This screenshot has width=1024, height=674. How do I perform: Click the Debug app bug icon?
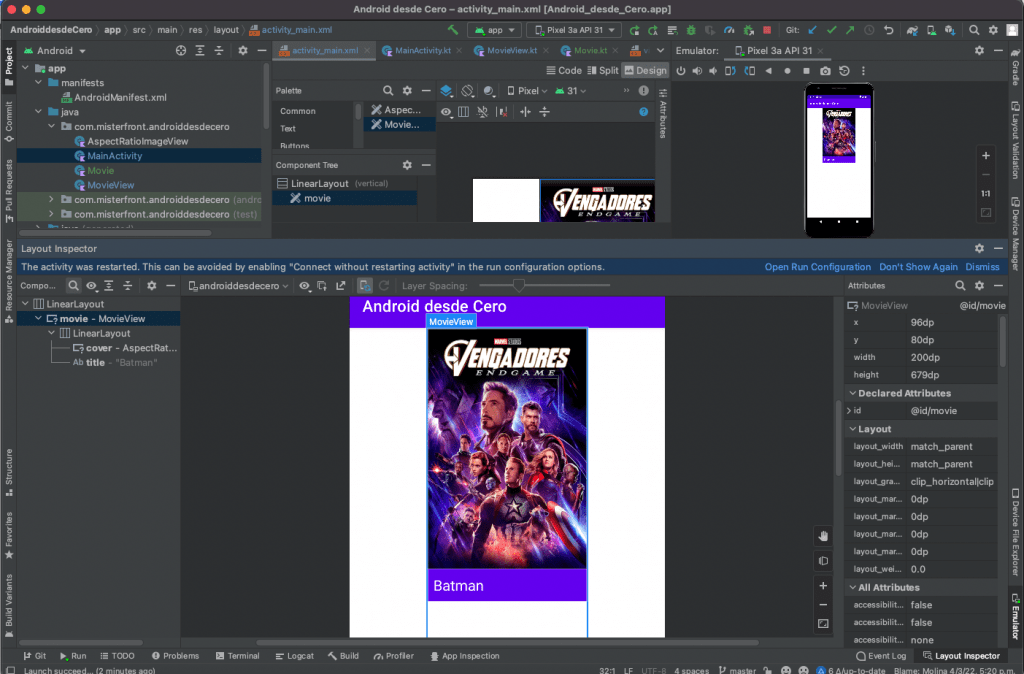click(x=691, y=30)
